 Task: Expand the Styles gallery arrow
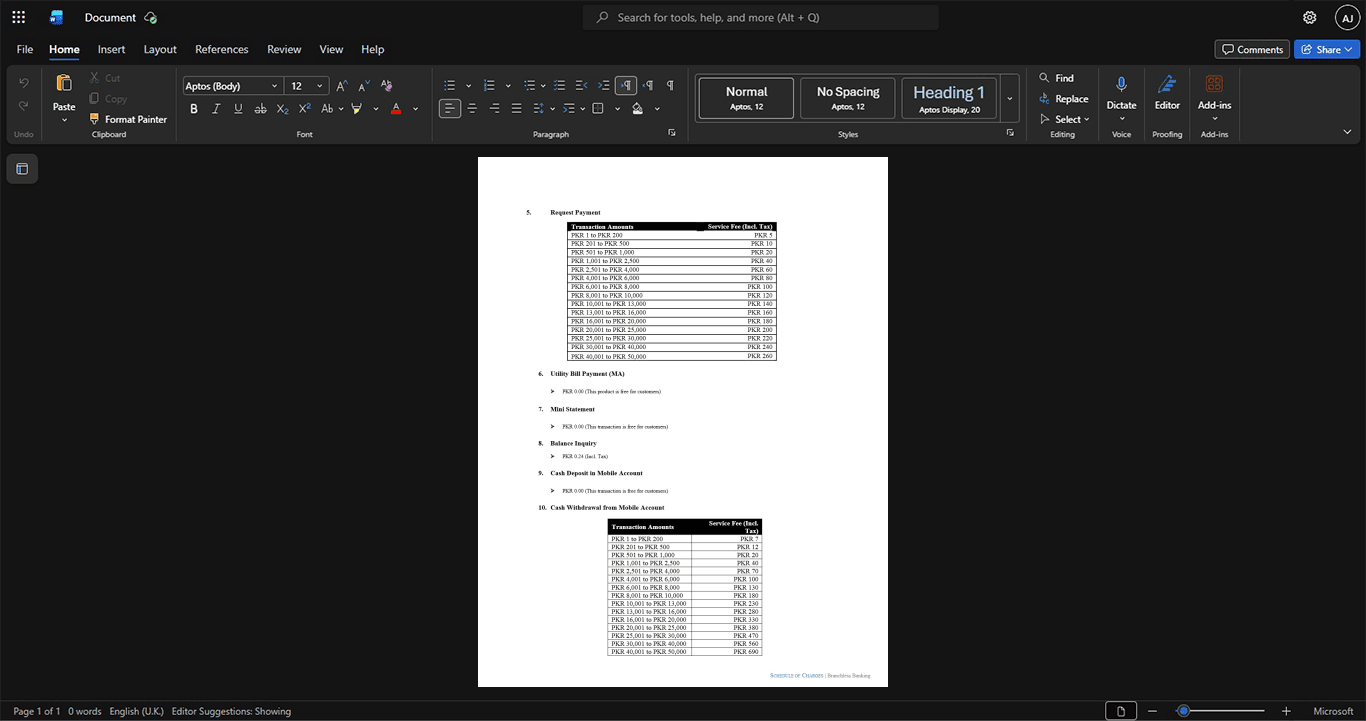(x=1009, y=99)
